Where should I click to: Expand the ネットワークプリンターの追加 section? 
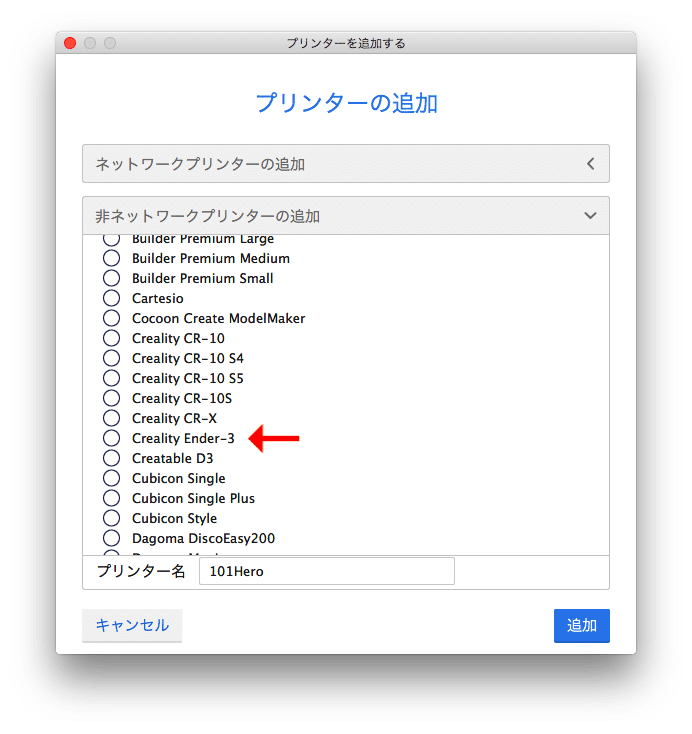click(x=345, y=163)
